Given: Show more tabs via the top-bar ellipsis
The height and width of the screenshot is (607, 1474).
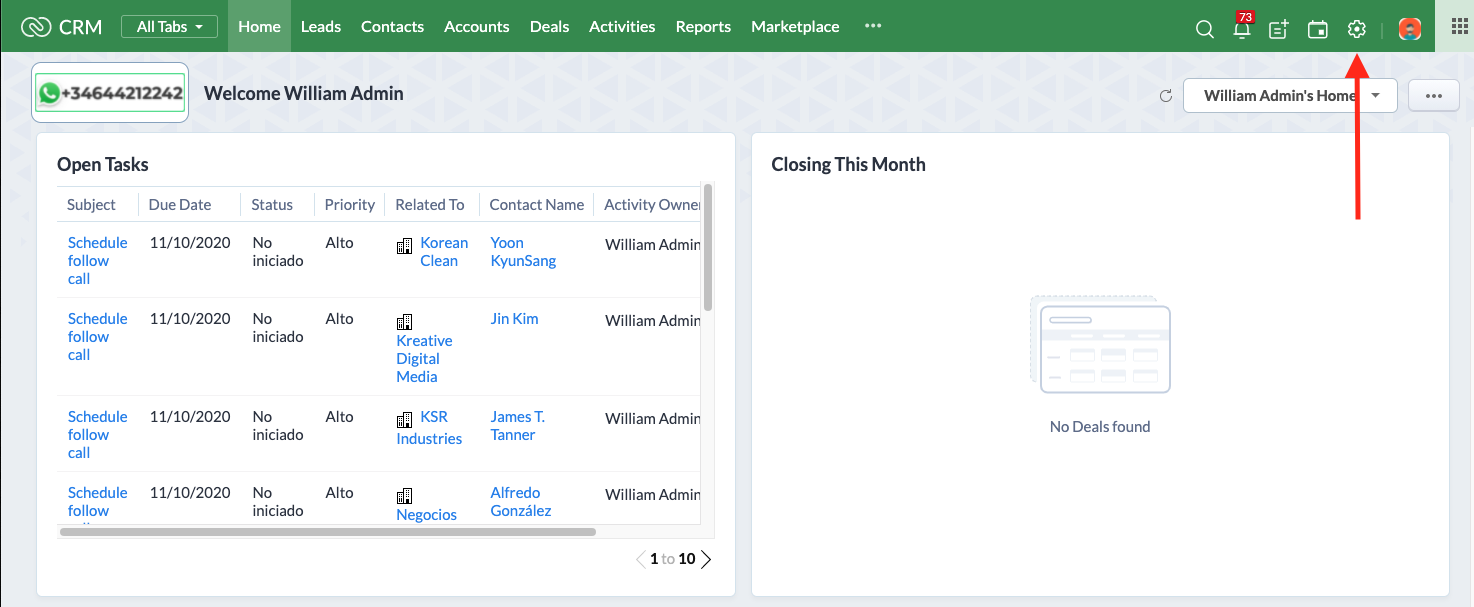Looking at the screenshot, I should point(873,26).
